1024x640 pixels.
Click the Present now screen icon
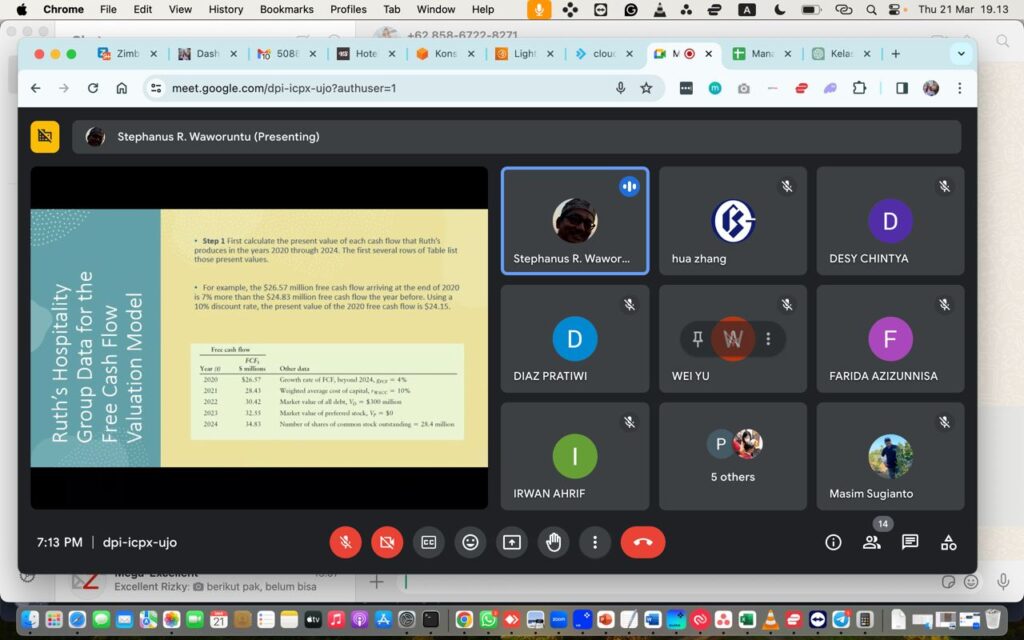[x=512, y=542]
